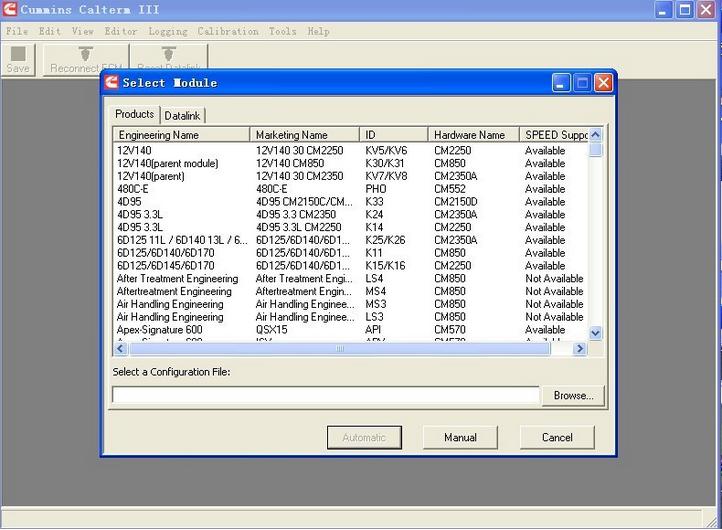Image resolution: width=722 pixels, height=530 pixels.
Task: Select the 12V140(parent module) row
Action: tap(350, 163)
